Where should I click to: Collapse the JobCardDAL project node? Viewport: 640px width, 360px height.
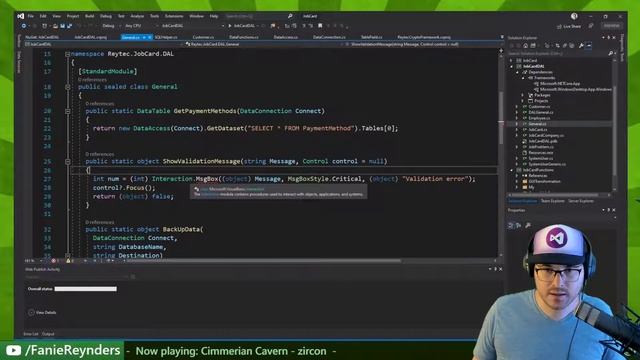[511, 66]
